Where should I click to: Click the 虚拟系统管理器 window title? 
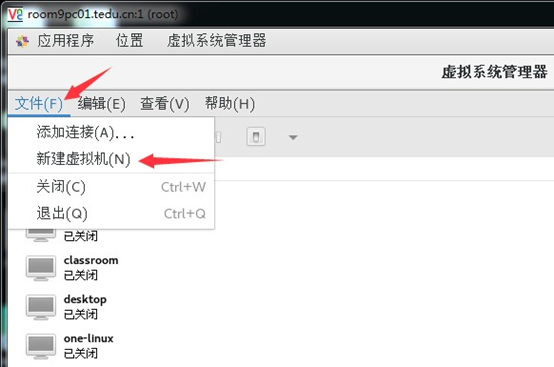pos(494,72)
